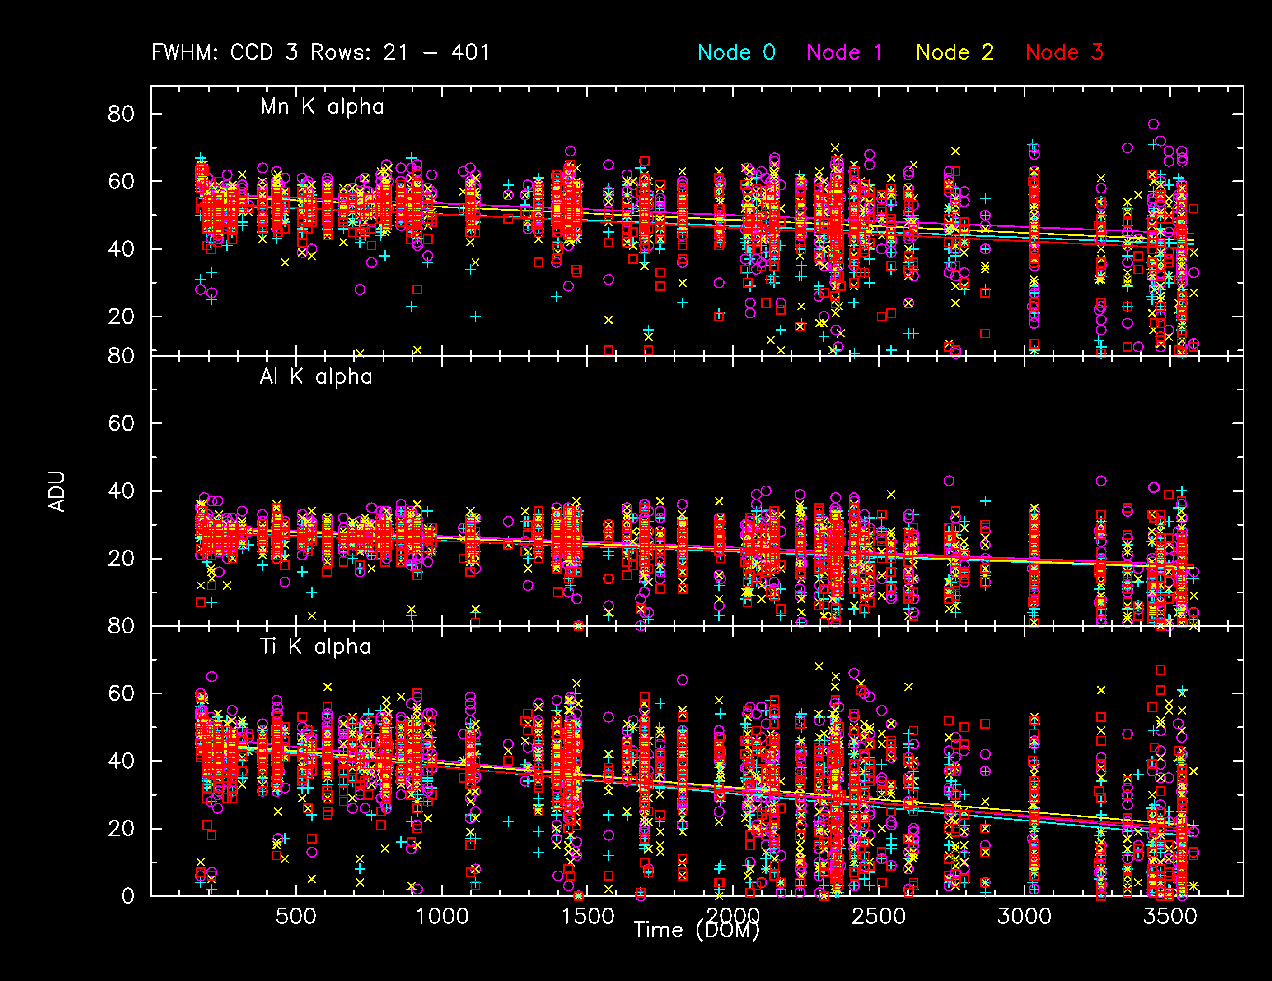This screenshot has width=1272, height=981.
Task: Select the red Node 3 legend entry
Action: tap(1064, 52)
